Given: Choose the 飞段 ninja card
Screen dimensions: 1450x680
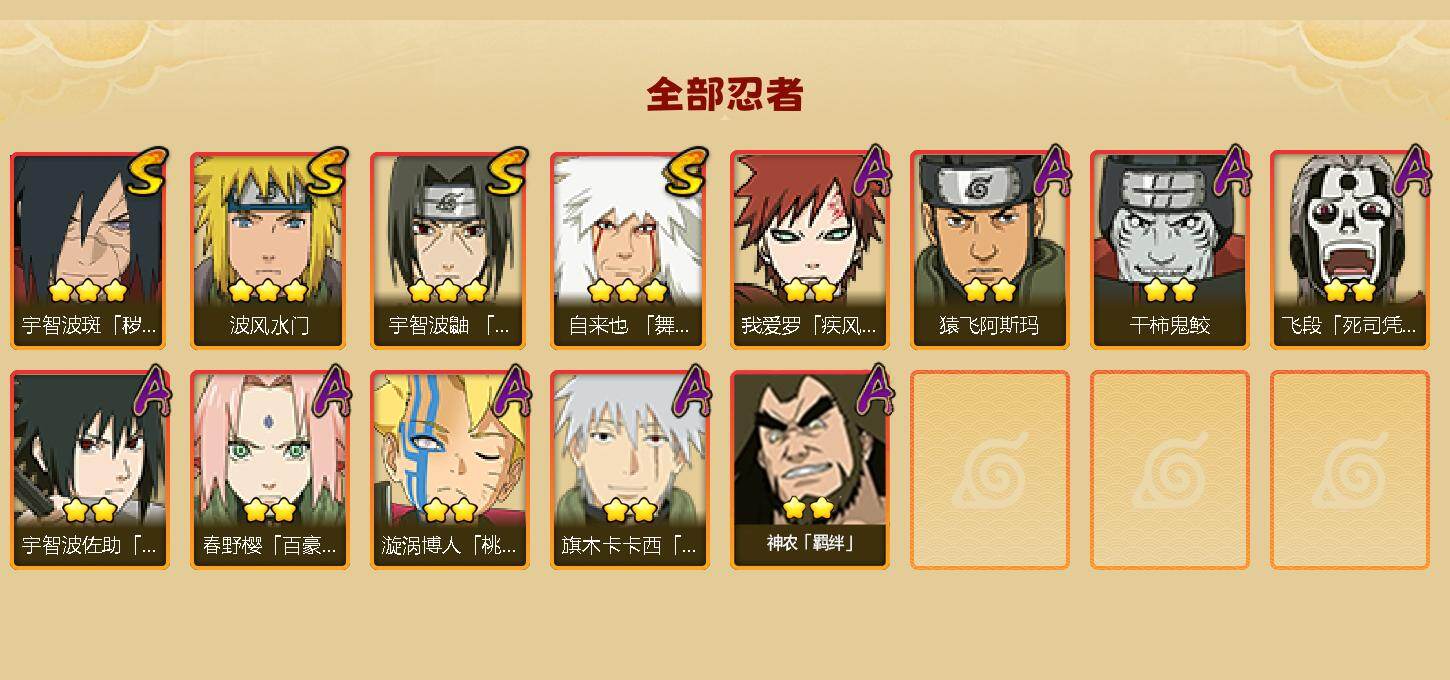Looking at the screenshot, I should (1350, 250).
